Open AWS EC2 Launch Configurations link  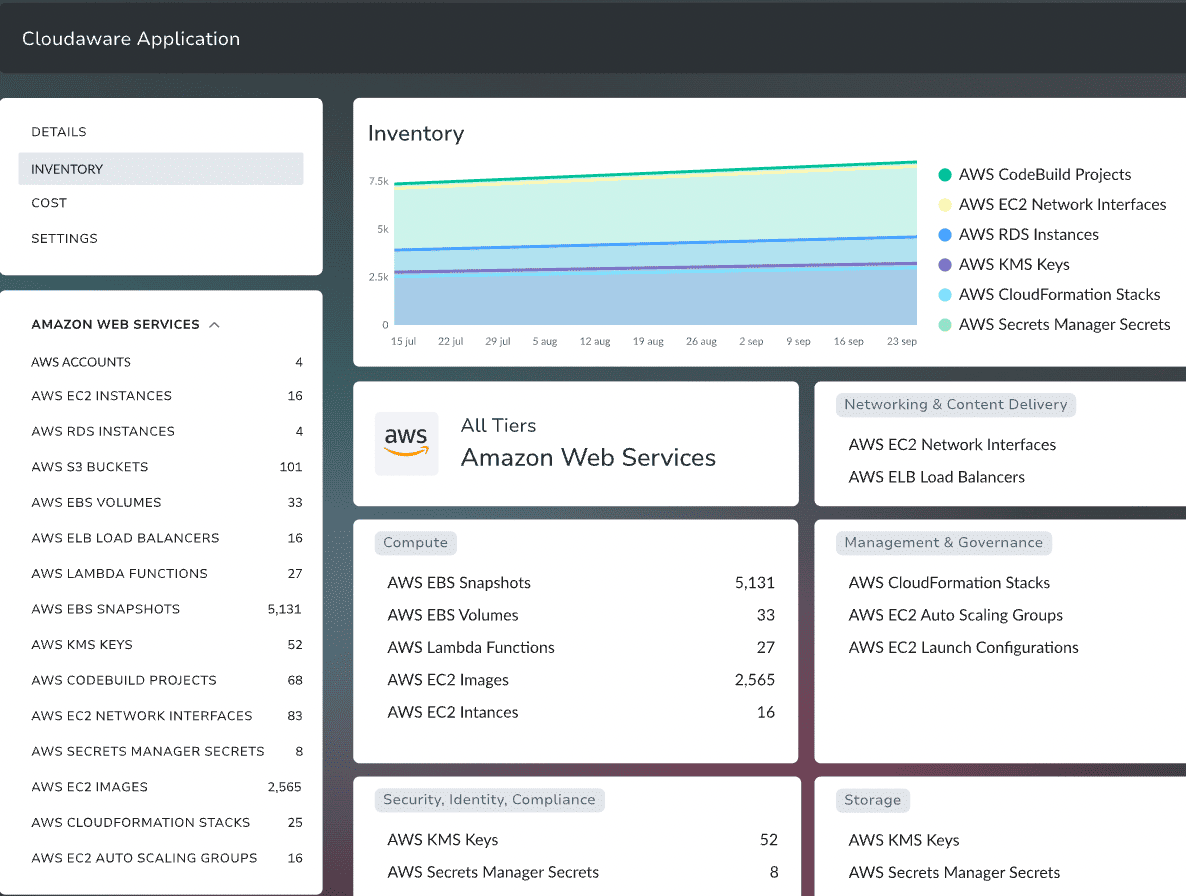point(964,648)
